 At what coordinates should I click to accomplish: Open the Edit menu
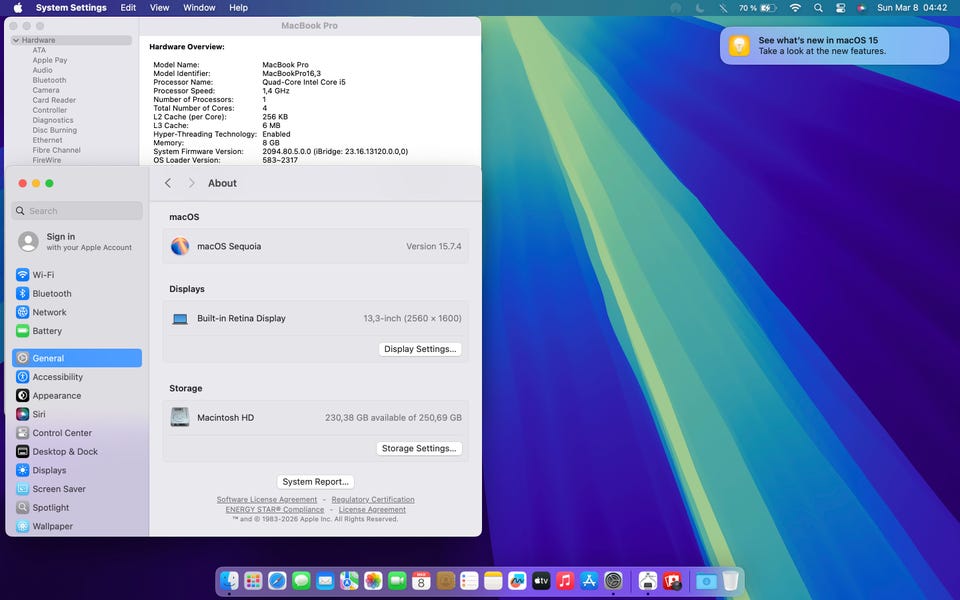click(128, 8)
